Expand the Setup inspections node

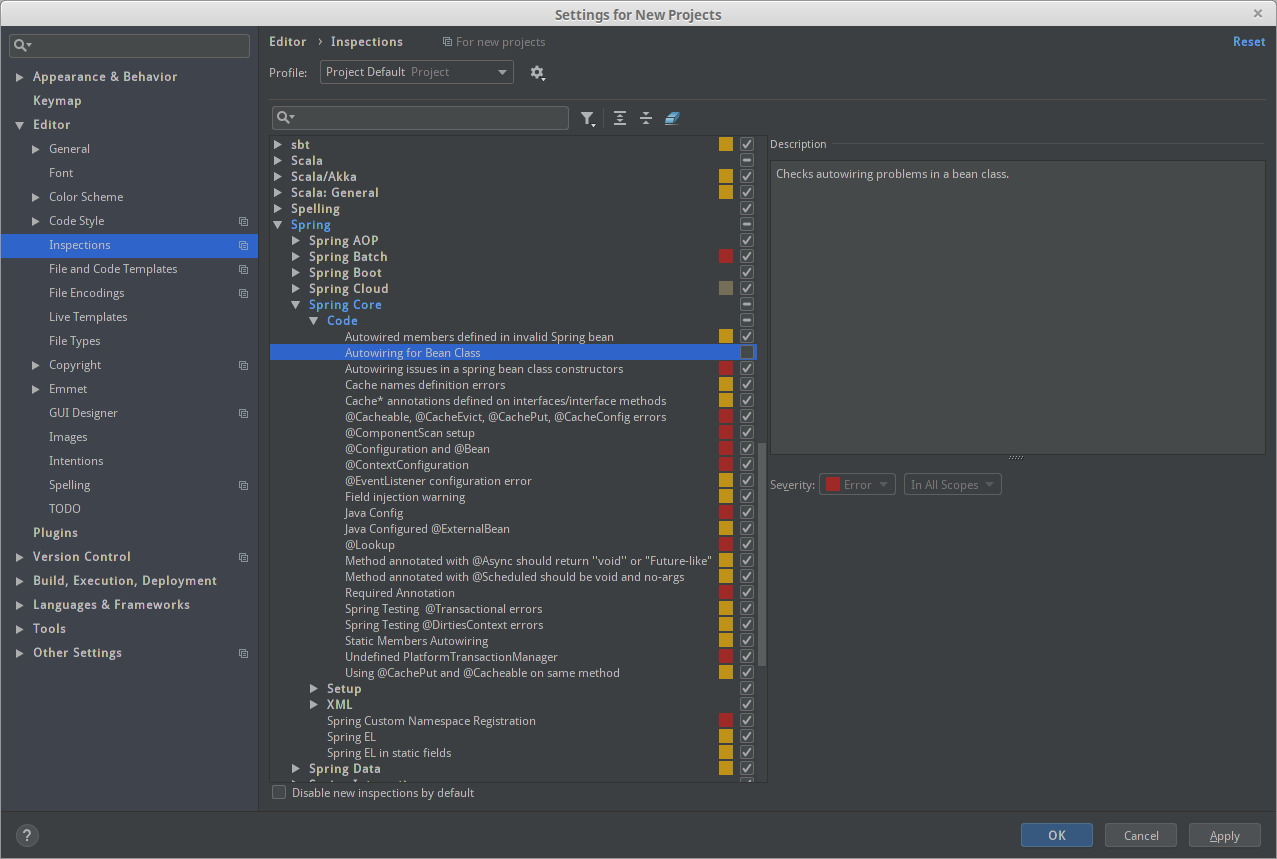click(314, 689)
